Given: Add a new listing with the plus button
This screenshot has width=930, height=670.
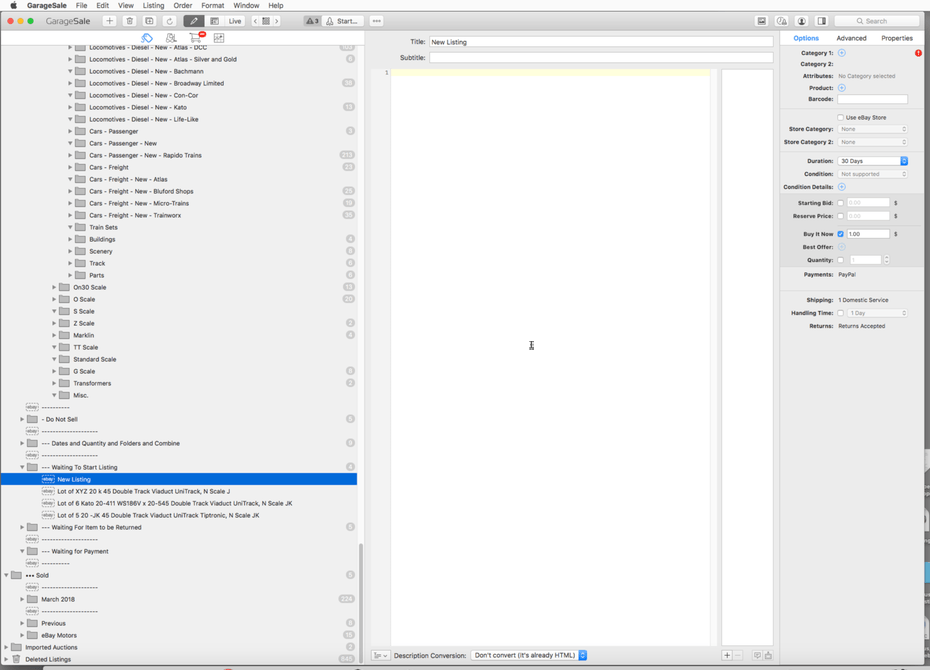Looking at the screenshot, I should tap(110, 21).
